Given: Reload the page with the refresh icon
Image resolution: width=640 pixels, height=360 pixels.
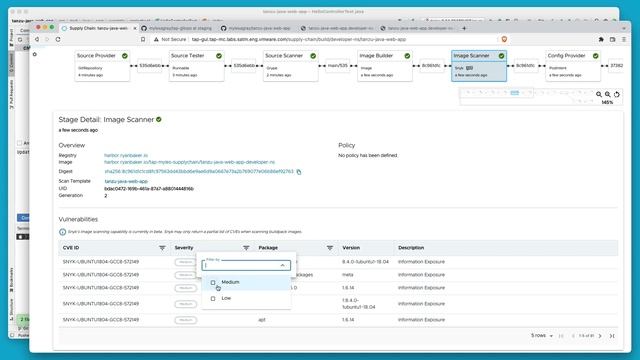Looking at the screenshot, I should (x=58, y=39).
